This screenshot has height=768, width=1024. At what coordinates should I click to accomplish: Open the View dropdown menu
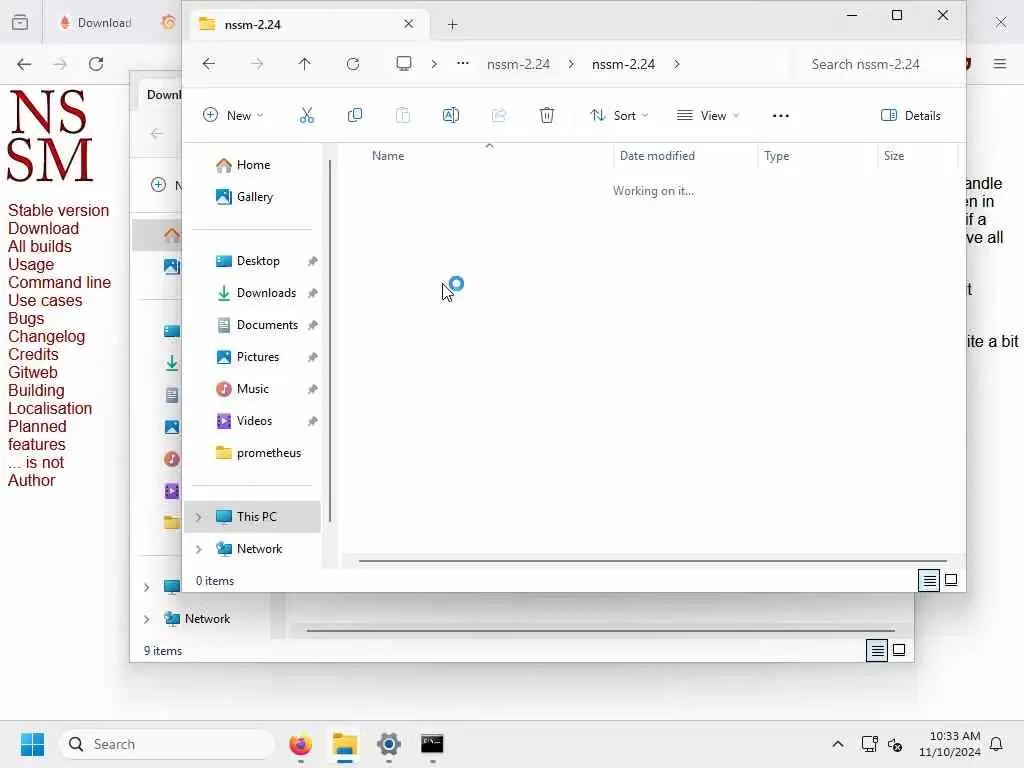click(x=708, y=116)
